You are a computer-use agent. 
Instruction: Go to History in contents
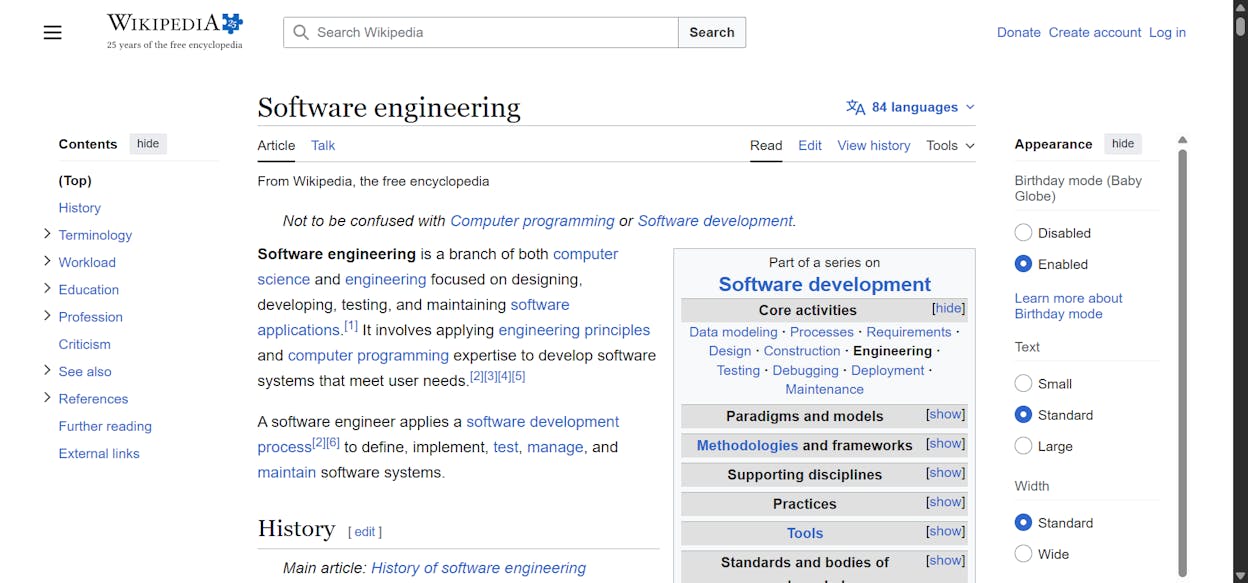[80, 208]
